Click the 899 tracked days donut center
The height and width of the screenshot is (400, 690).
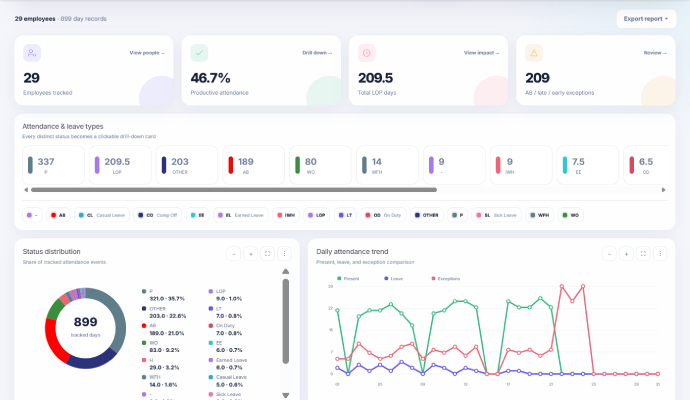(x=85, y=327)
